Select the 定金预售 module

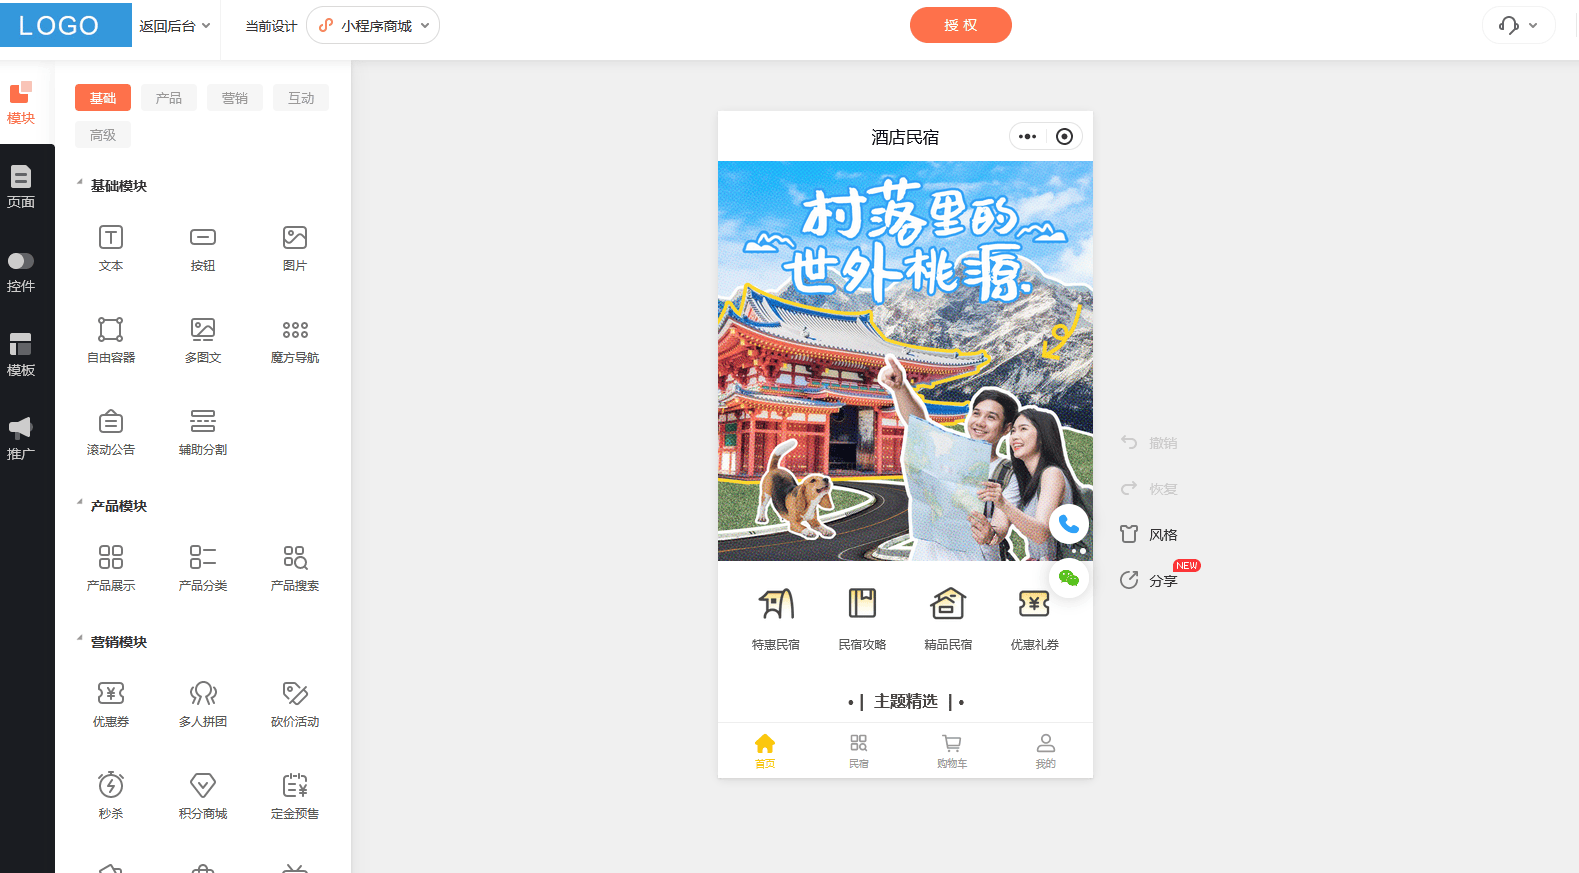pyautogui.click(x=295, y=797)
